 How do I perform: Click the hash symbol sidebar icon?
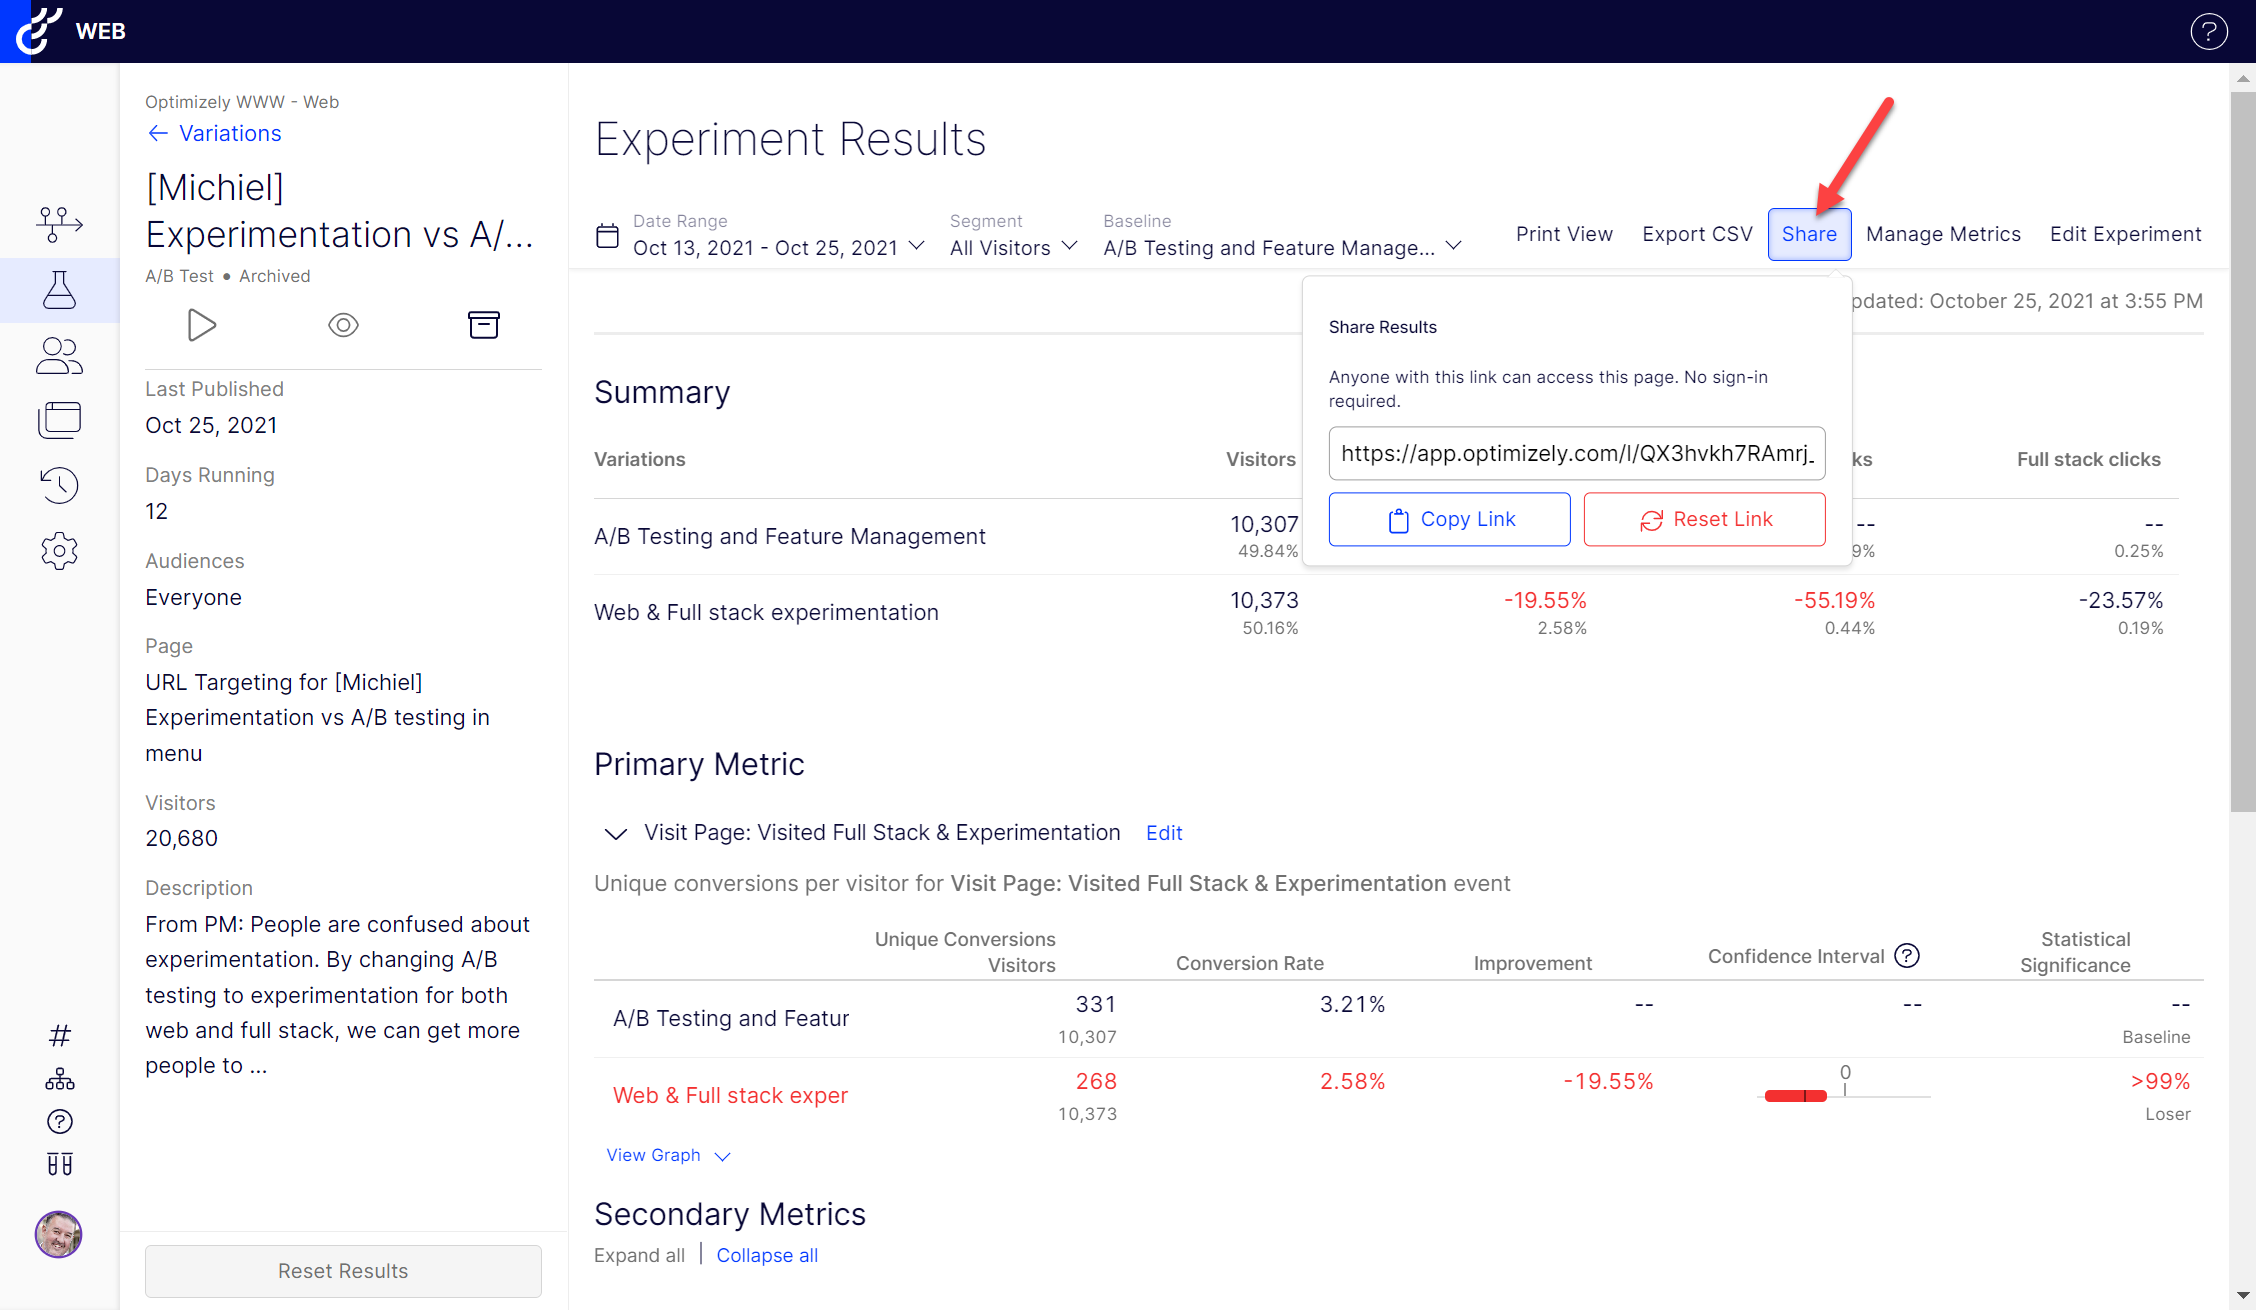click(x=60, y=1035)
